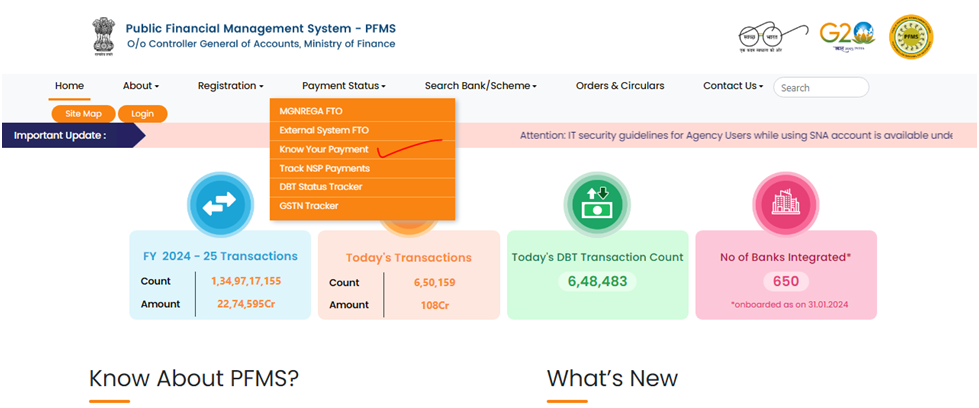
Task: Select MGNREGA FTO from the menu
Action: click(x=362, y=111)
